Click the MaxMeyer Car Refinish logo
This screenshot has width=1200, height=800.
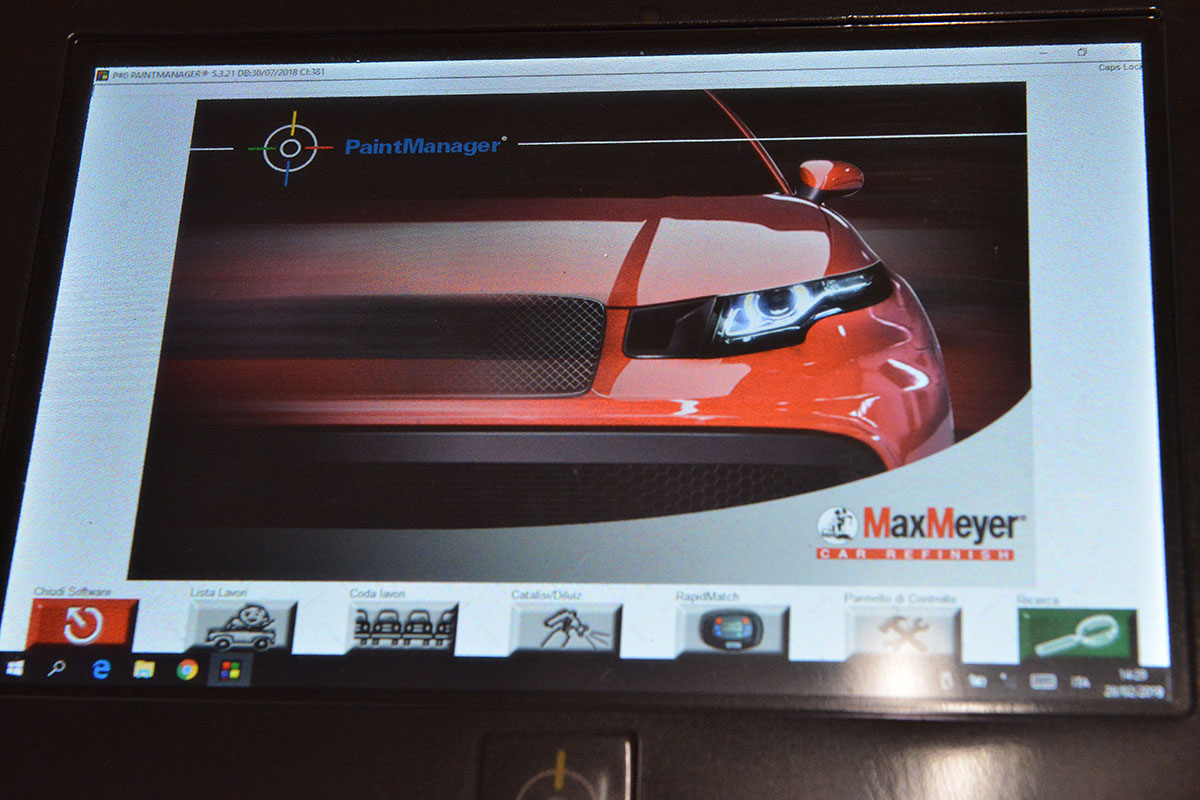click(916, 532)
